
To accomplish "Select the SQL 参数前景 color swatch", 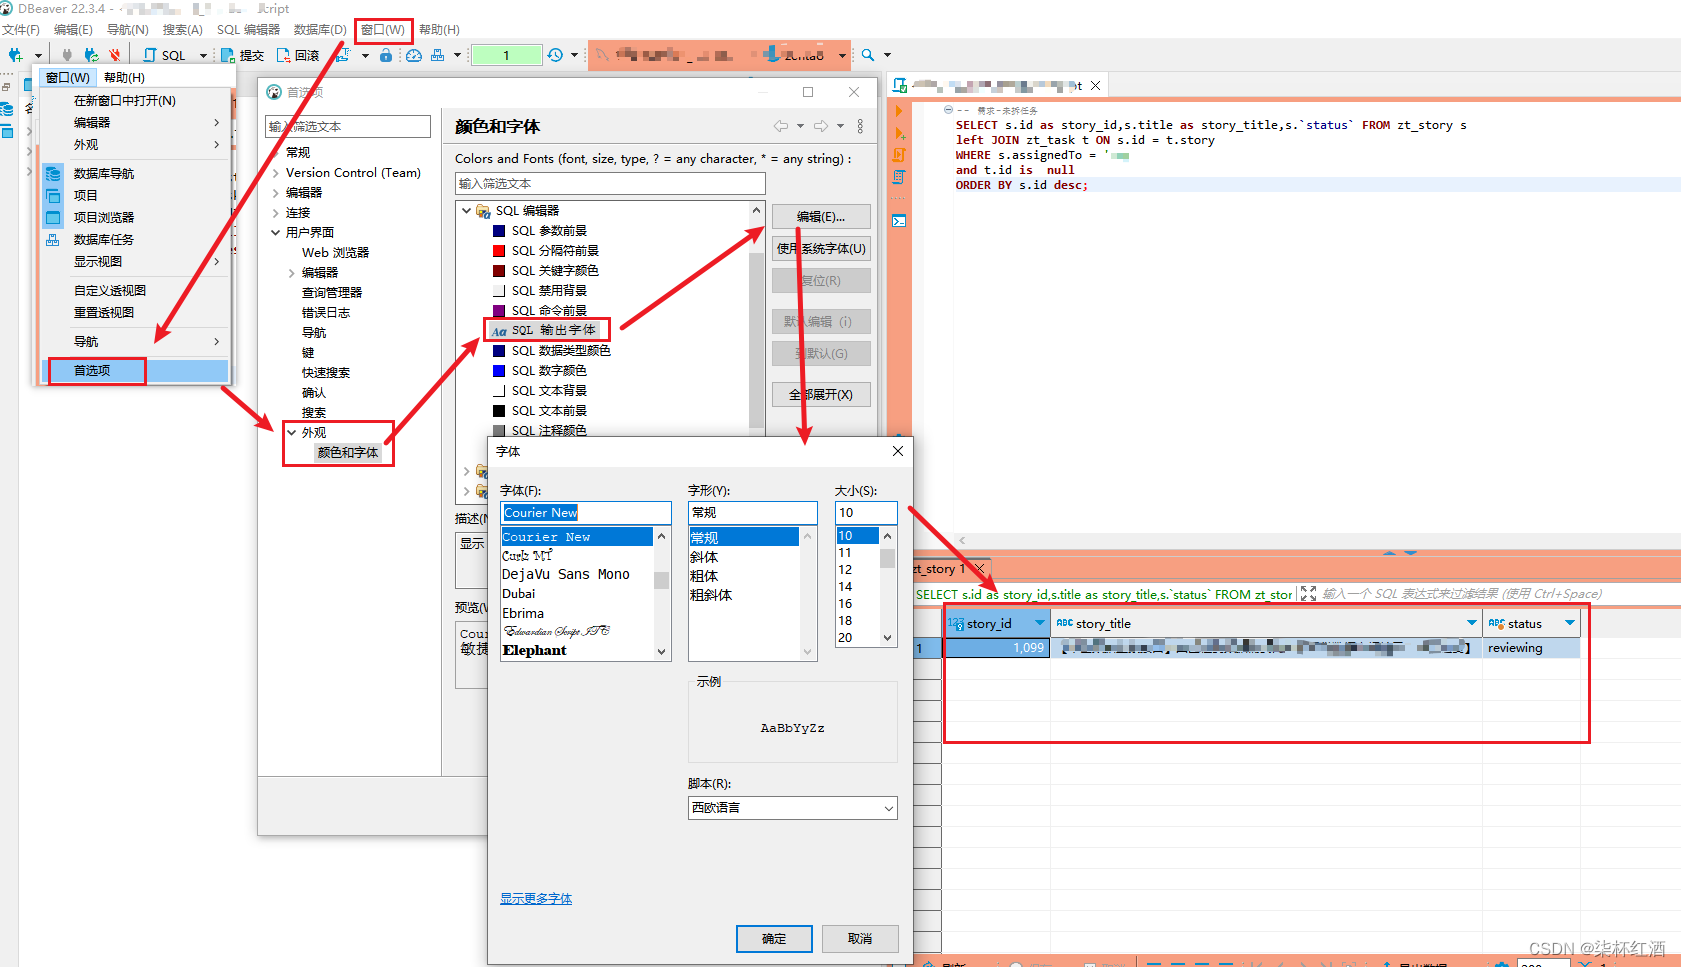I will point(499,231).
